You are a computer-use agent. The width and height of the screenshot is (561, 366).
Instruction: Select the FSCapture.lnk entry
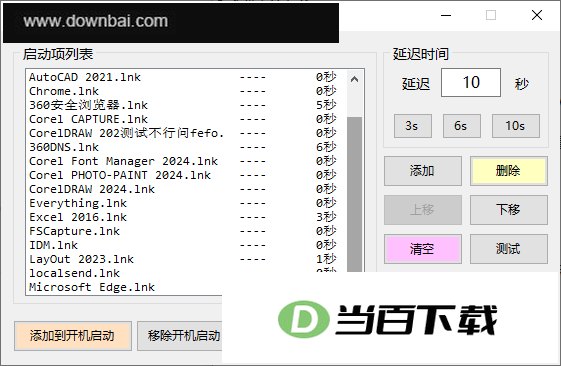click(186, 231)
